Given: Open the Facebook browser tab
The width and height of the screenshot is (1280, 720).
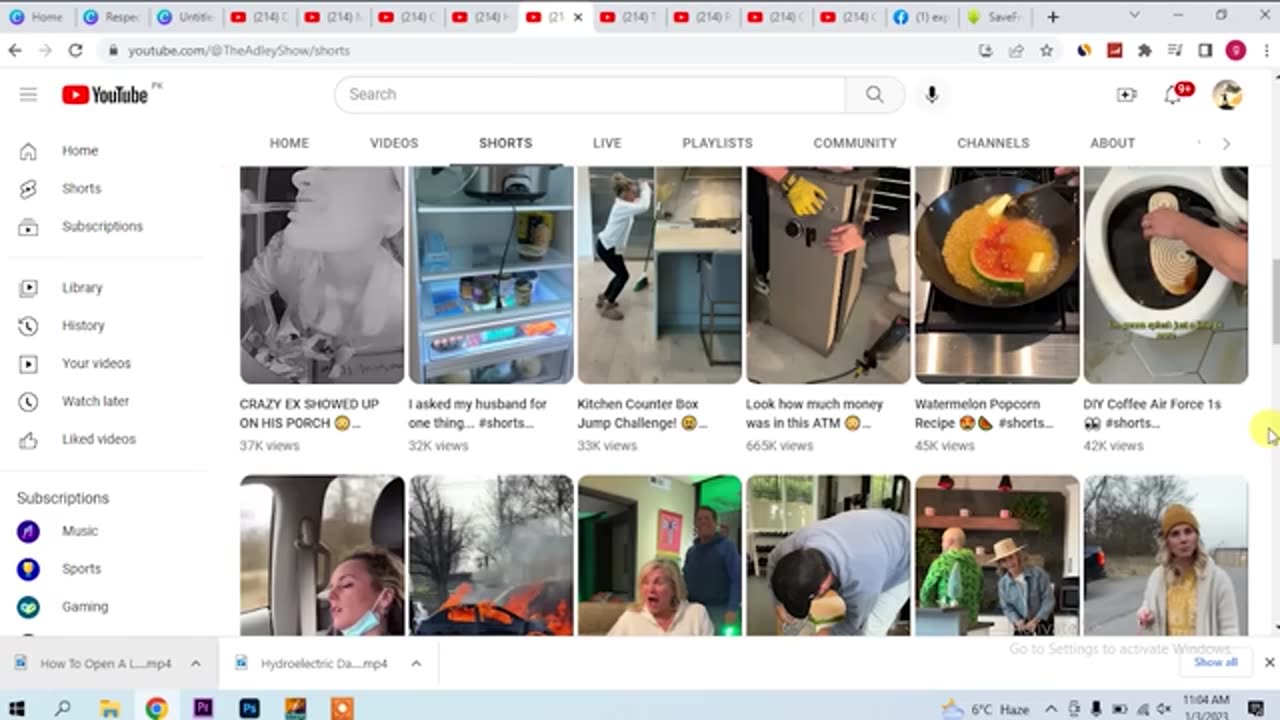Looking at the screenshot, I should coord(921,17).
